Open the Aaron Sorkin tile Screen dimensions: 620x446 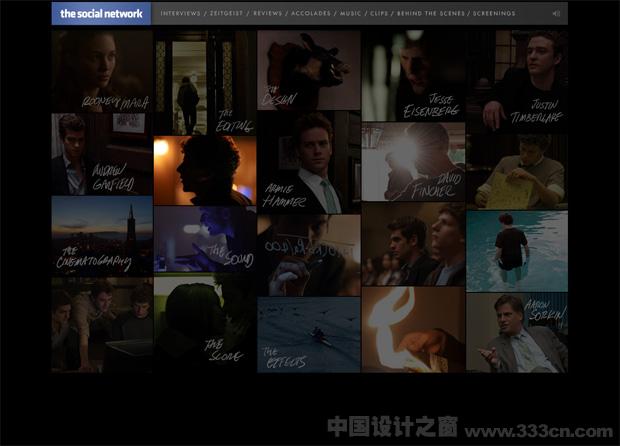tap(517, 333)
